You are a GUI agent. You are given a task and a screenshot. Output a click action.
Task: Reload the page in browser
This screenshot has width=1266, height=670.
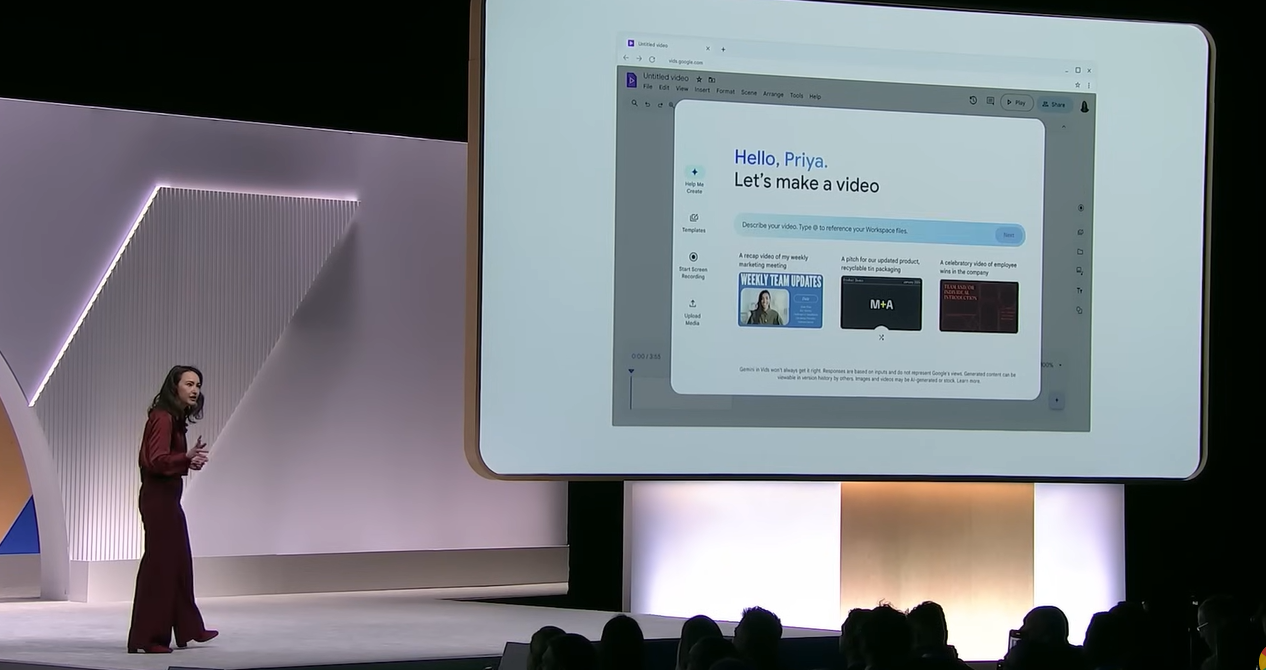(652, 59)
